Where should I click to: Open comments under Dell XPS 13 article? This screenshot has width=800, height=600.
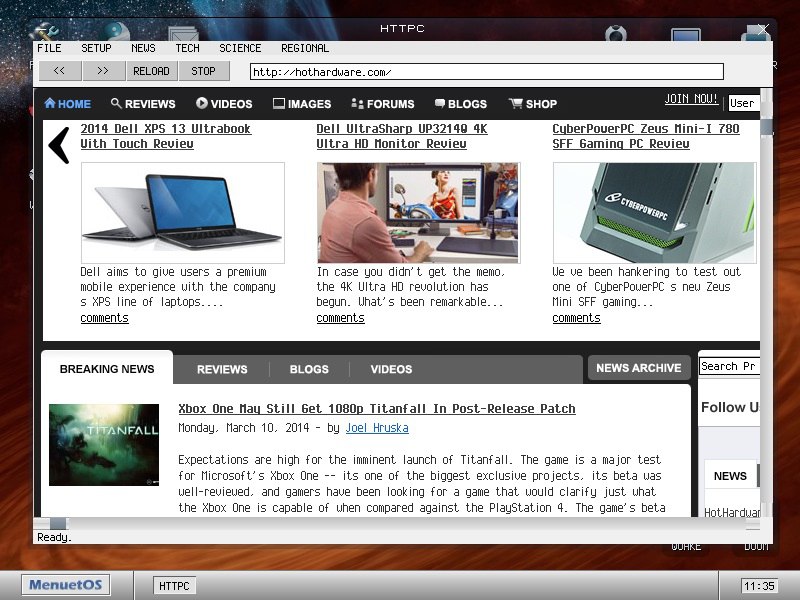tap(104, 318)
